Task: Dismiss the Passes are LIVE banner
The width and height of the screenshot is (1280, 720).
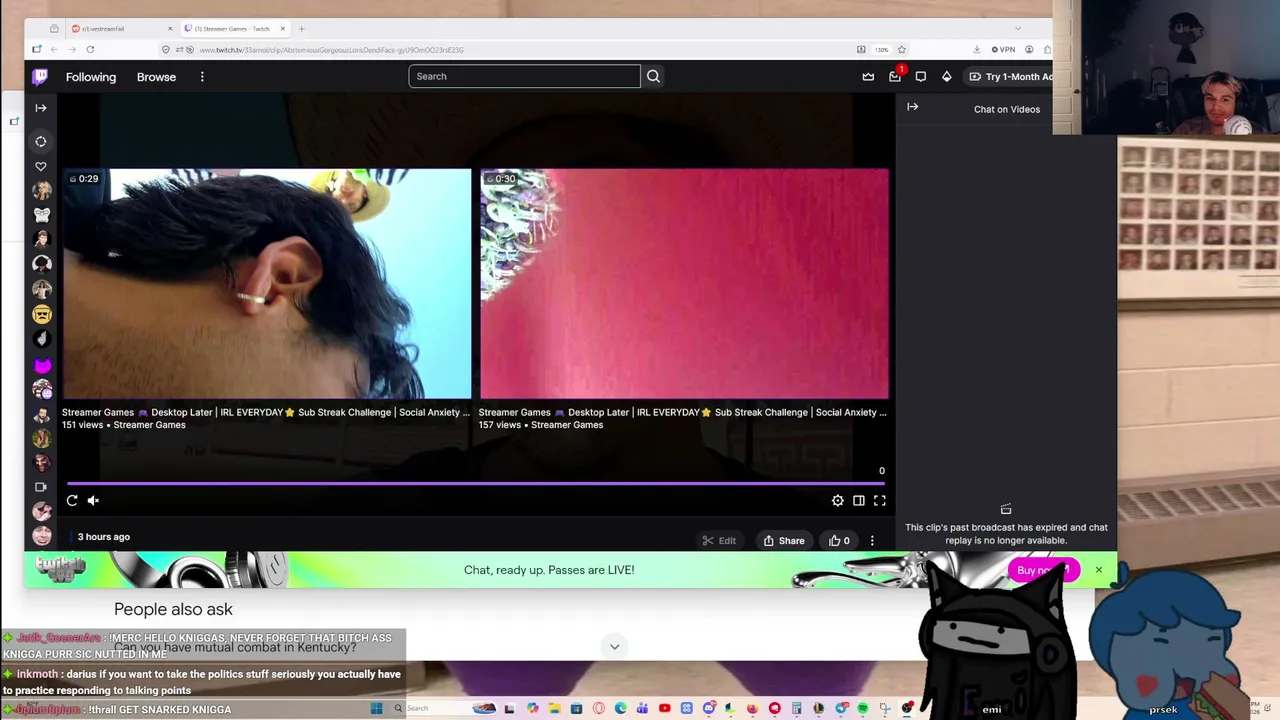Action: pos(1098,570)
